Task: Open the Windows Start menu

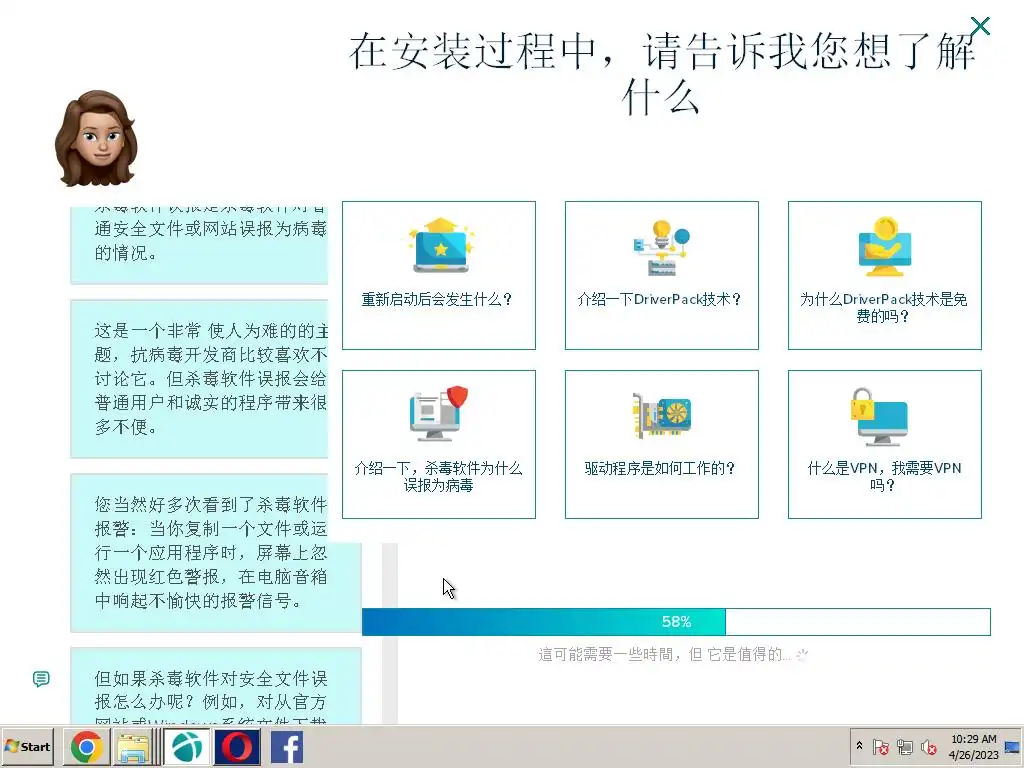Action: [x=28, y=746]
